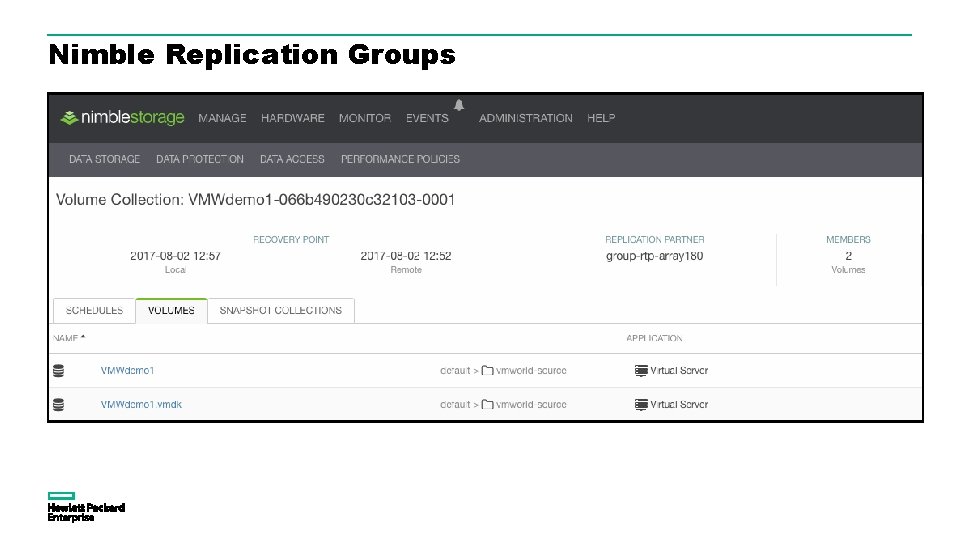Click vmworld-source folder in the VMWdemo1.vmdk row
The height and width of the screenshot is (540, 960).
pos(531,405)
